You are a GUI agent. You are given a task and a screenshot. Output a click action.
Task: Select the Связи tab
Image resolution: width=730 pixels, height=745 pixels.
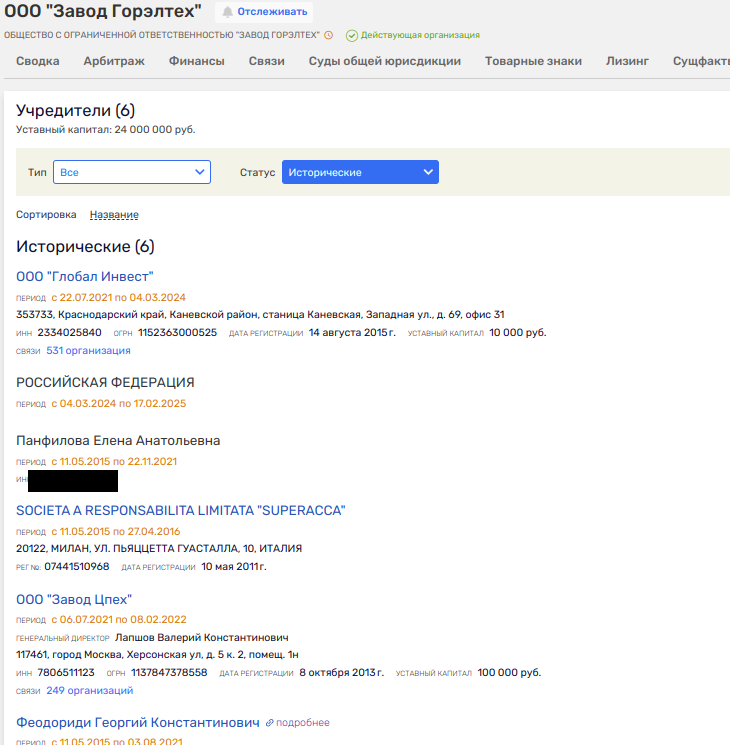[267, 61]
